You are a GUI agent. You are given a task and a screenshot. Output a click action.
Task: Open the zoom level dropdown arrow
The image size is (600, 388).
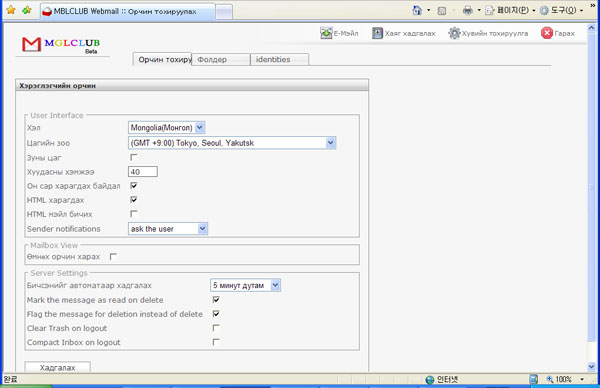(x=582, y=379)
